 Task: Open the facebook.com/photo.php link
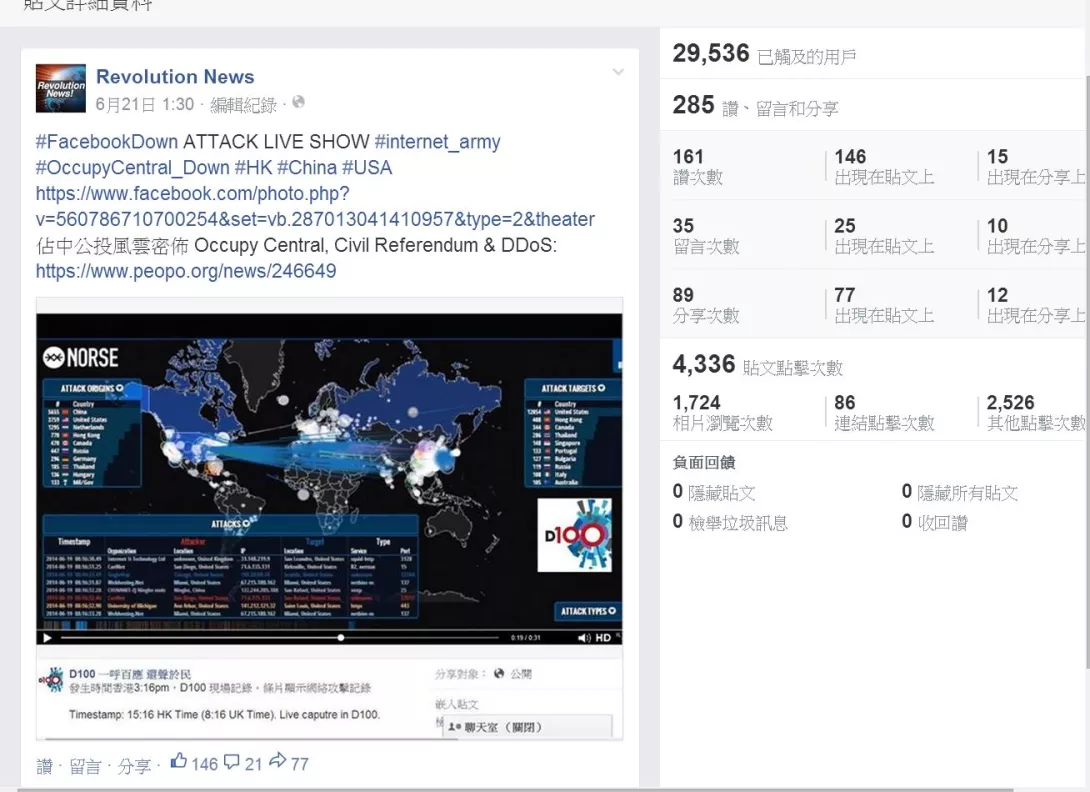(x=315, y=207)
